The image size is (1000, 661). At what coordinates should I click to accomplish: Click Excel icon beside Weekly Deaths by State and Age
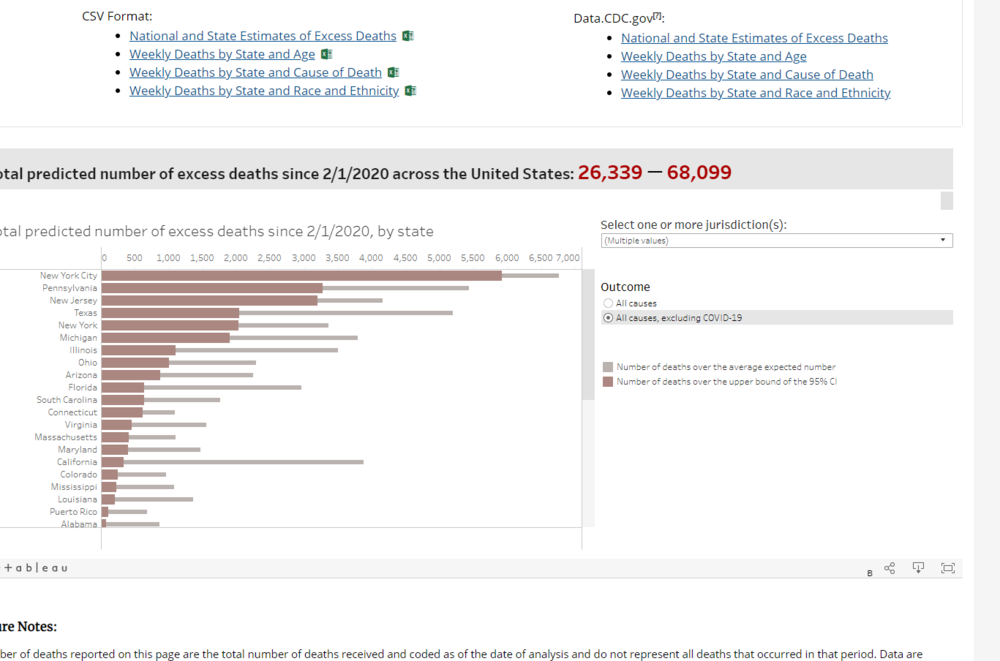coord(327,54)
